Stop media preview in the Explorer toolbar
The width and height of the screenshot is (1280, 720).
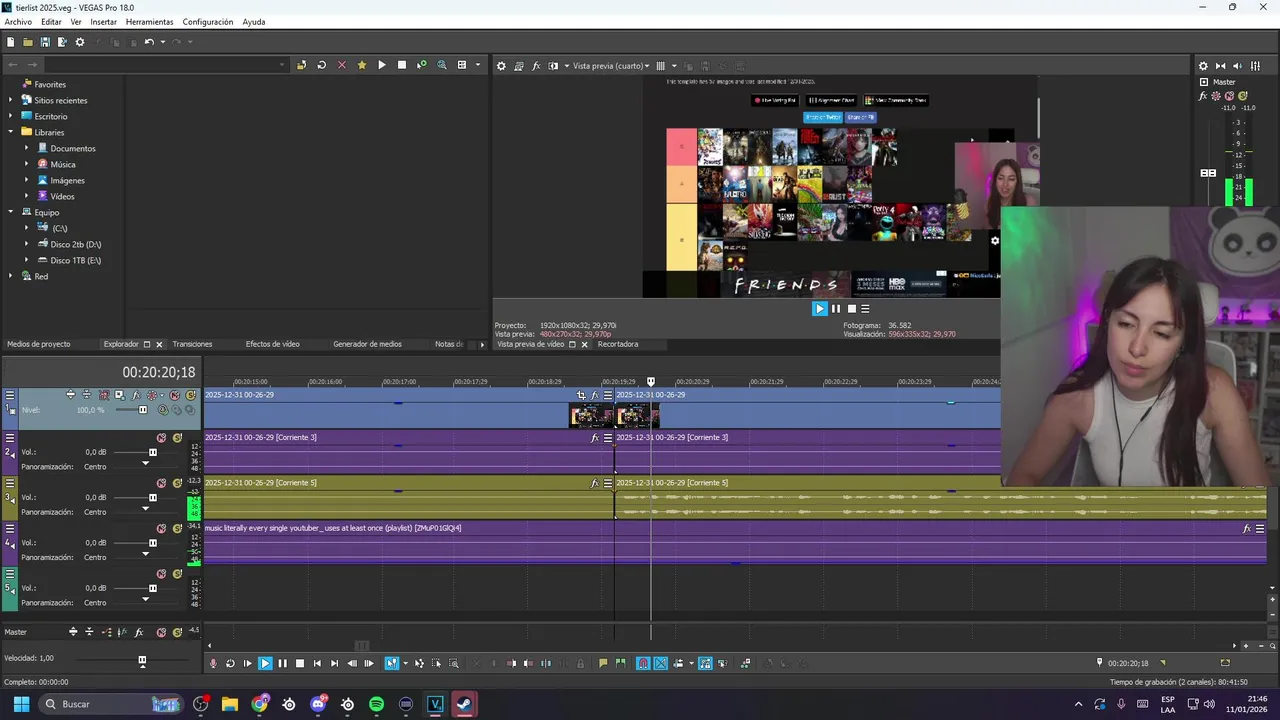(402, 65)
